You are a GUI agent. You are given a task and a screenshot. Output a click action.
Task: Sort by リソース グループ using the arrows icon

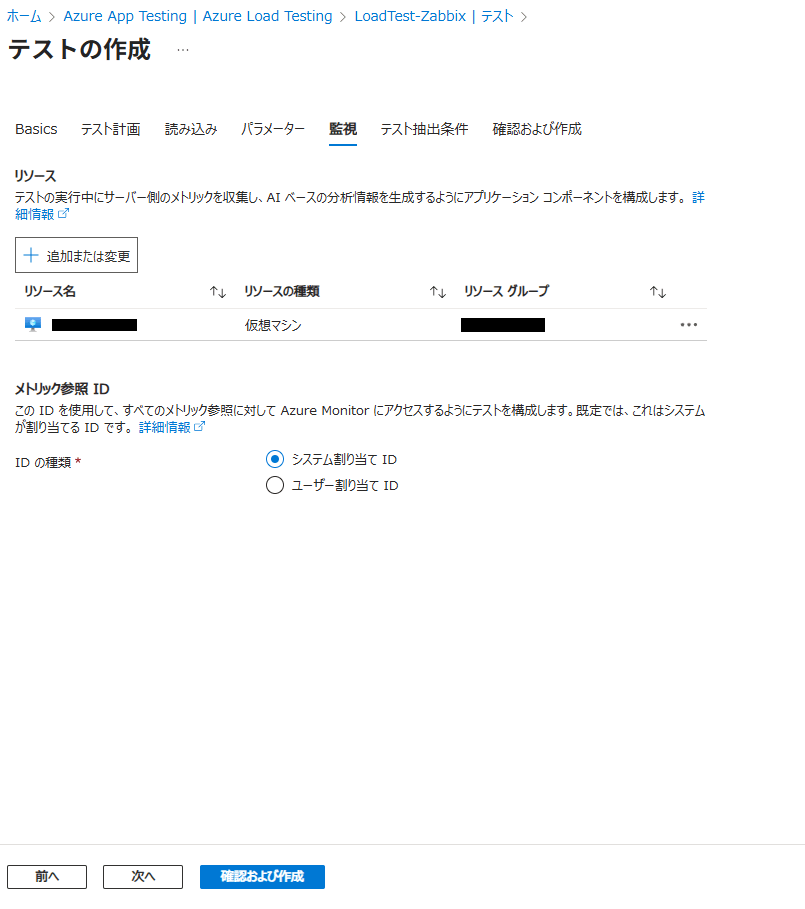(657, 292)
